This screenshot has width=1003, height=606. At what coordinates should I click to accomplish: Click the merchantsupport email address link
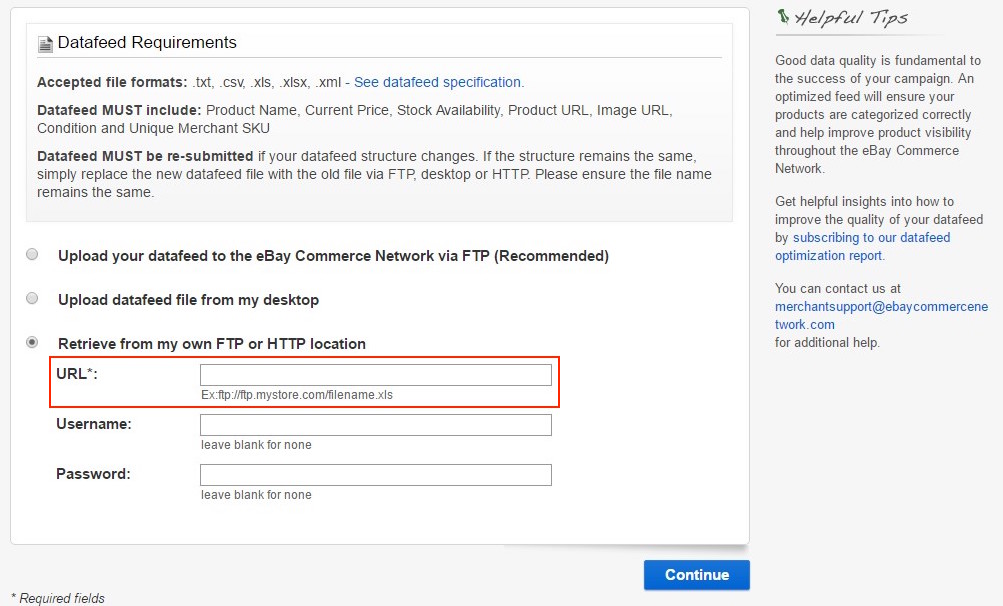881,315
